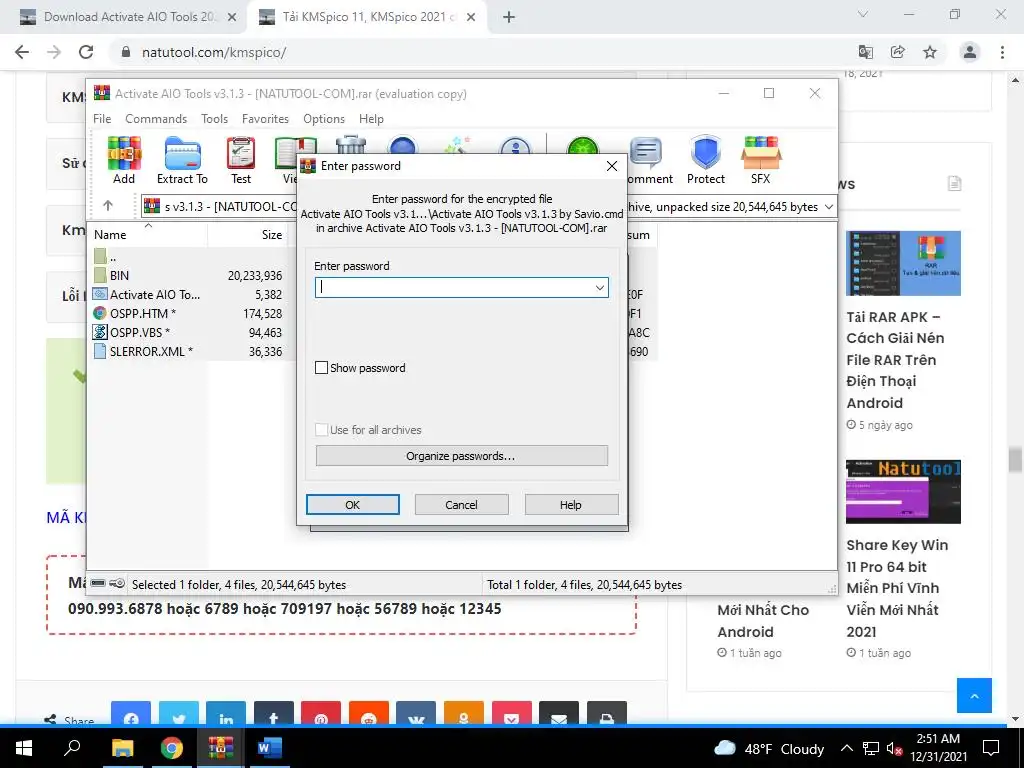1024x768 pixels.
Task: Close the Enter password dialog
Action: 612,166
